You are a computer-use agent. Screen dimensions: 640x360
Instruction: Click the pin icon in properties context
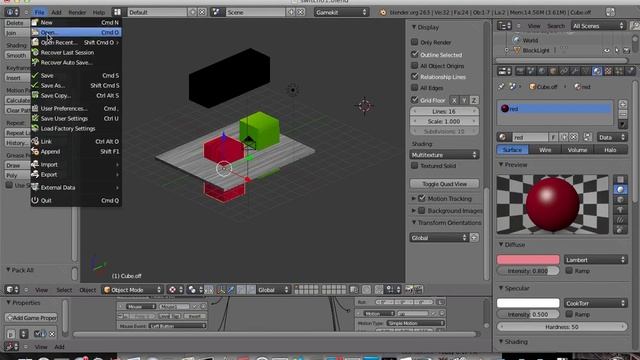[x=501, y=87]
